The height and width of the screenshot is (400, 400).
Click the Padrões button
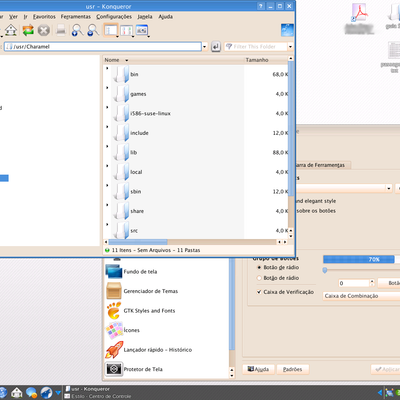[293, 369]
